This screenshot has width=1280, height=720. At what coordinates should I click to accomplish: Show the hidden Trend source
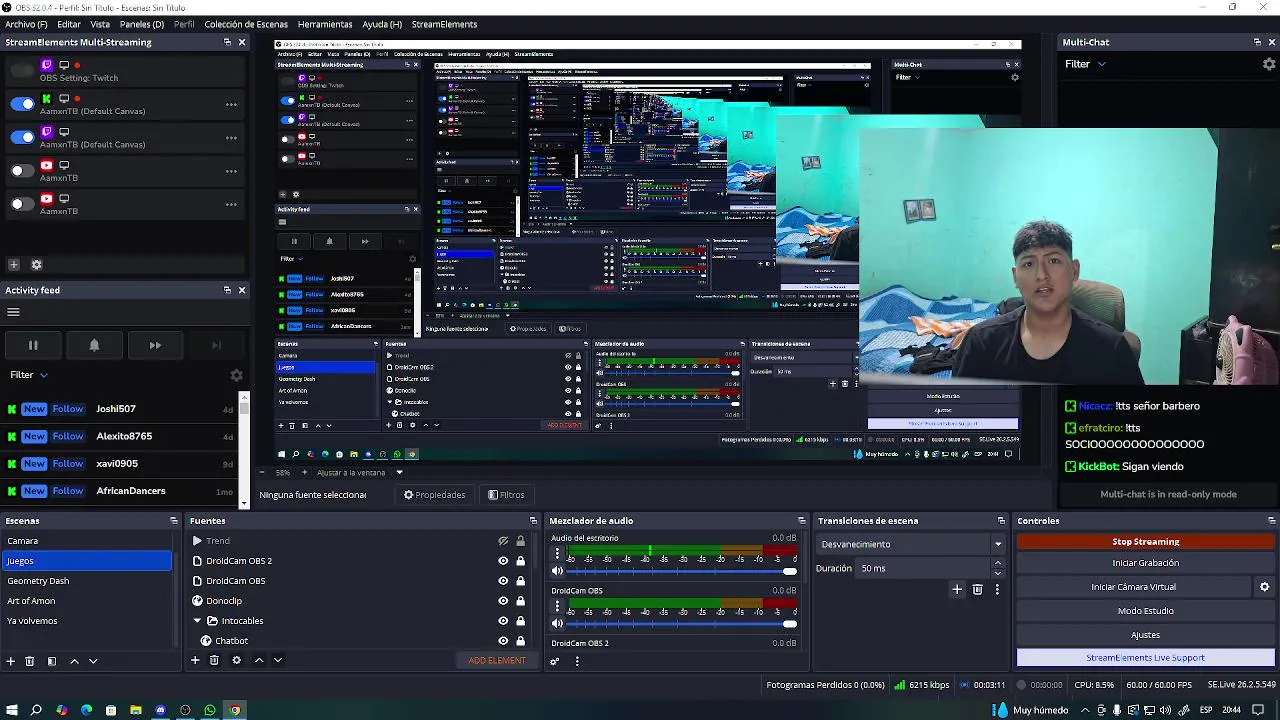click(503, 541)
